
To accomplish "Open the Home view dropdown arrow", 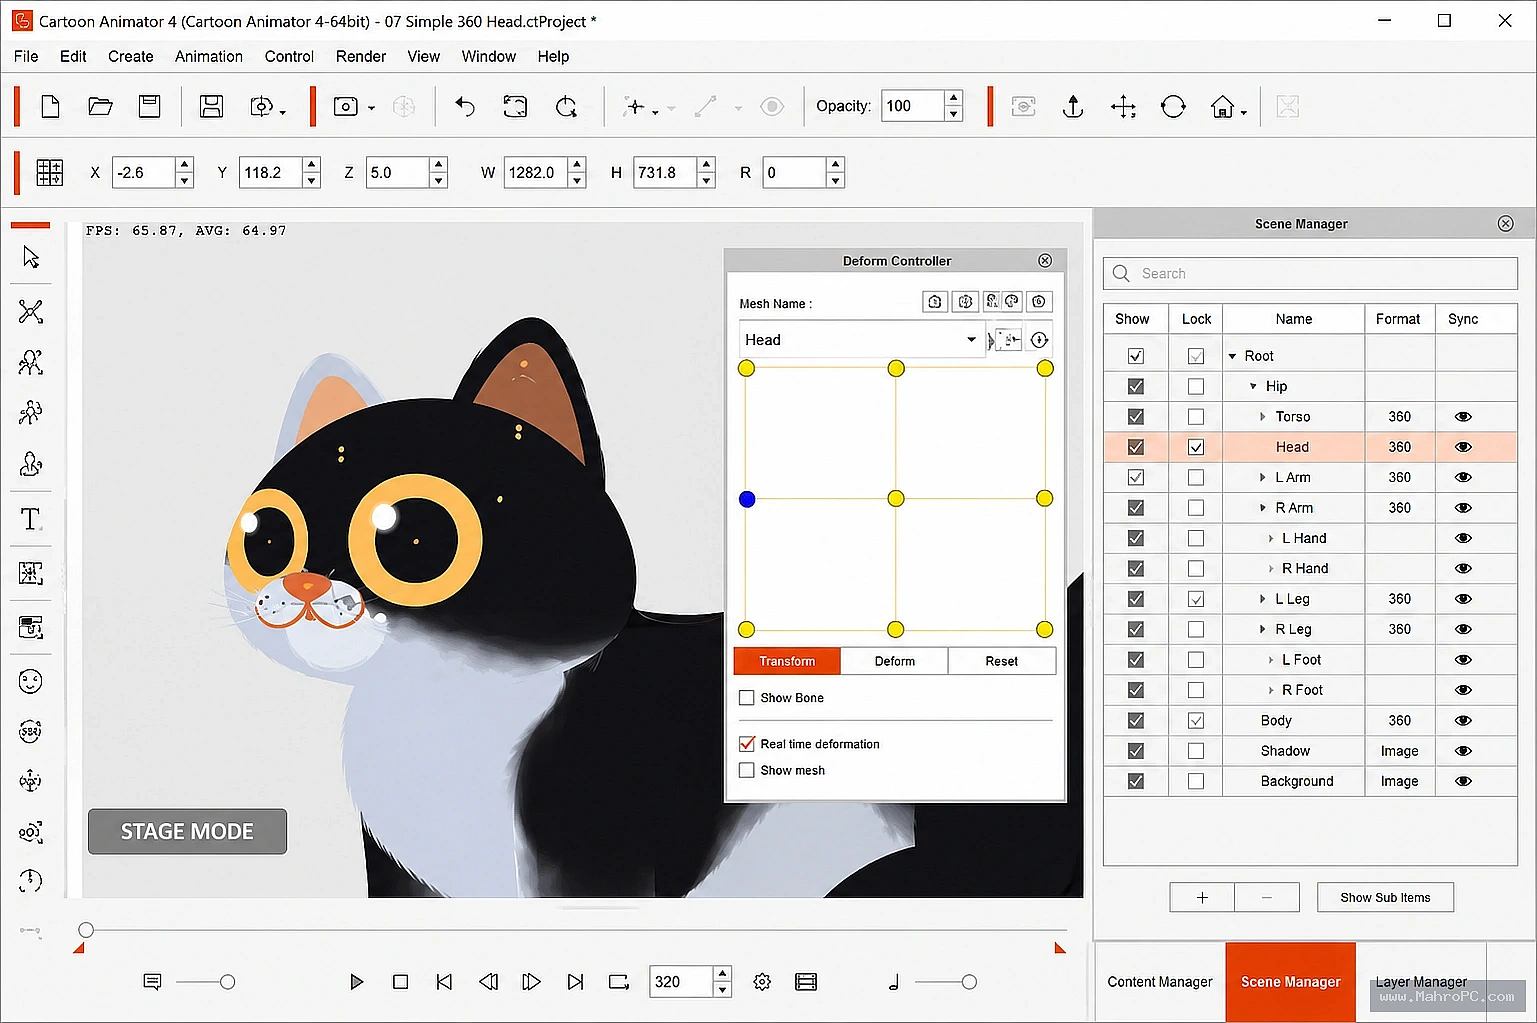I will pyautogui.click(x=1244, y=112).
